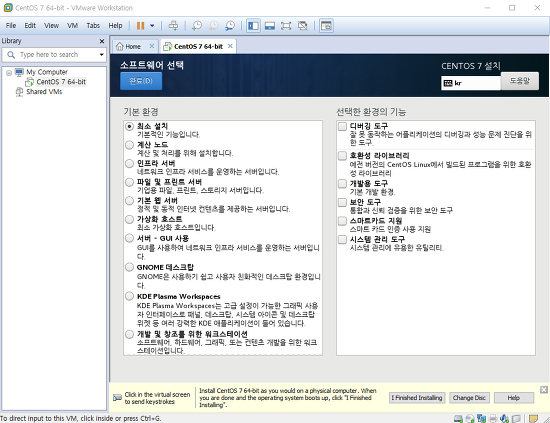Close the CentOS 7 64-bit tab
550x423 pixels.
click(230, 46)
